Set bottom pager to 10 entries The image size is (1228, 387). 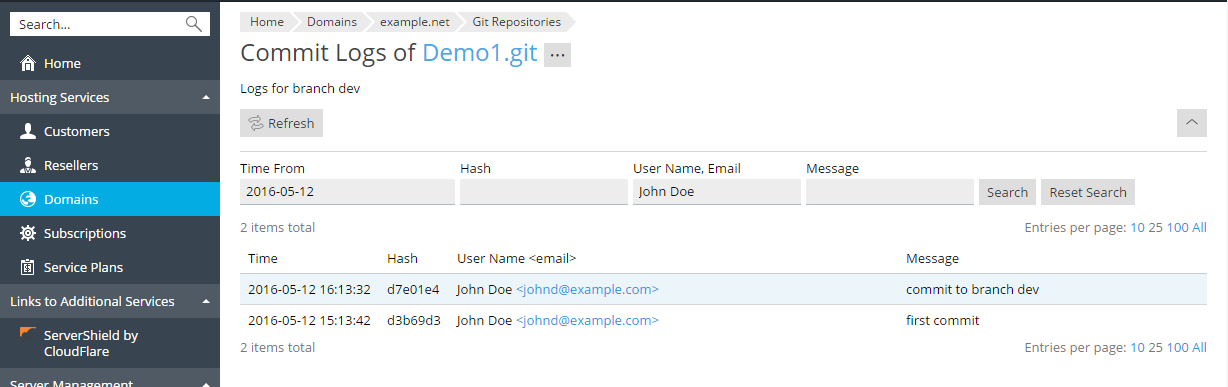pyautogui.click(x=1137, y=347)
